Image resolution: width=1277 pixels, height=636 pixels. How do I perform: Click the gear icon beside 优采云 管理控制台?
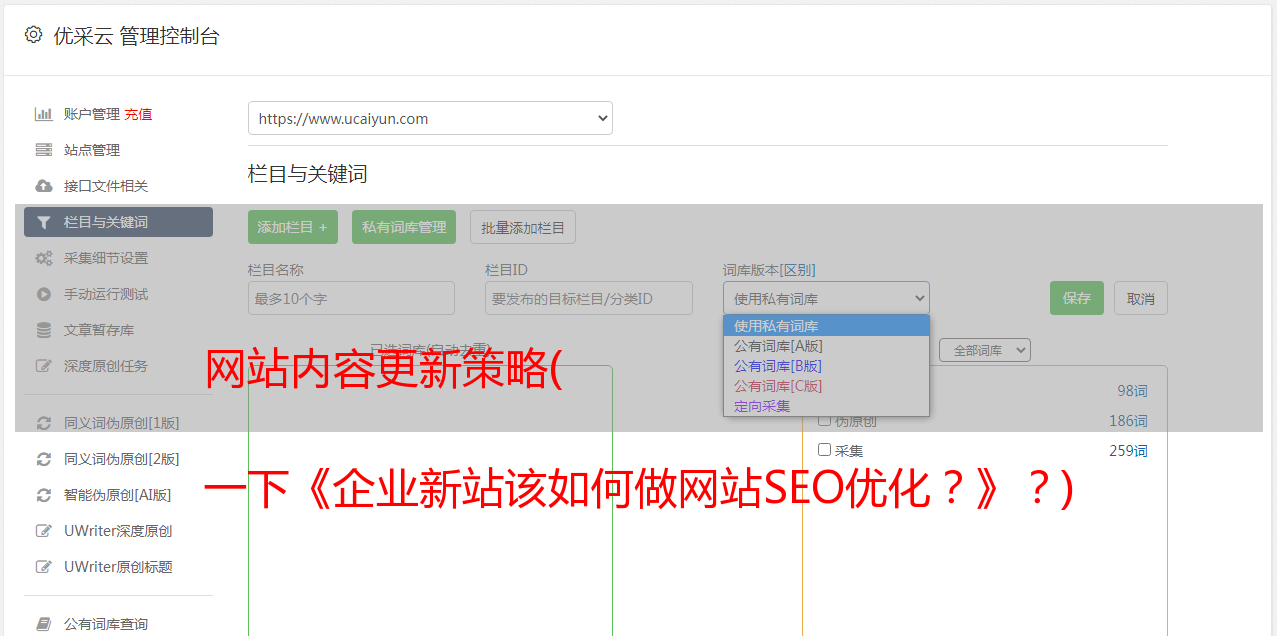33,35
